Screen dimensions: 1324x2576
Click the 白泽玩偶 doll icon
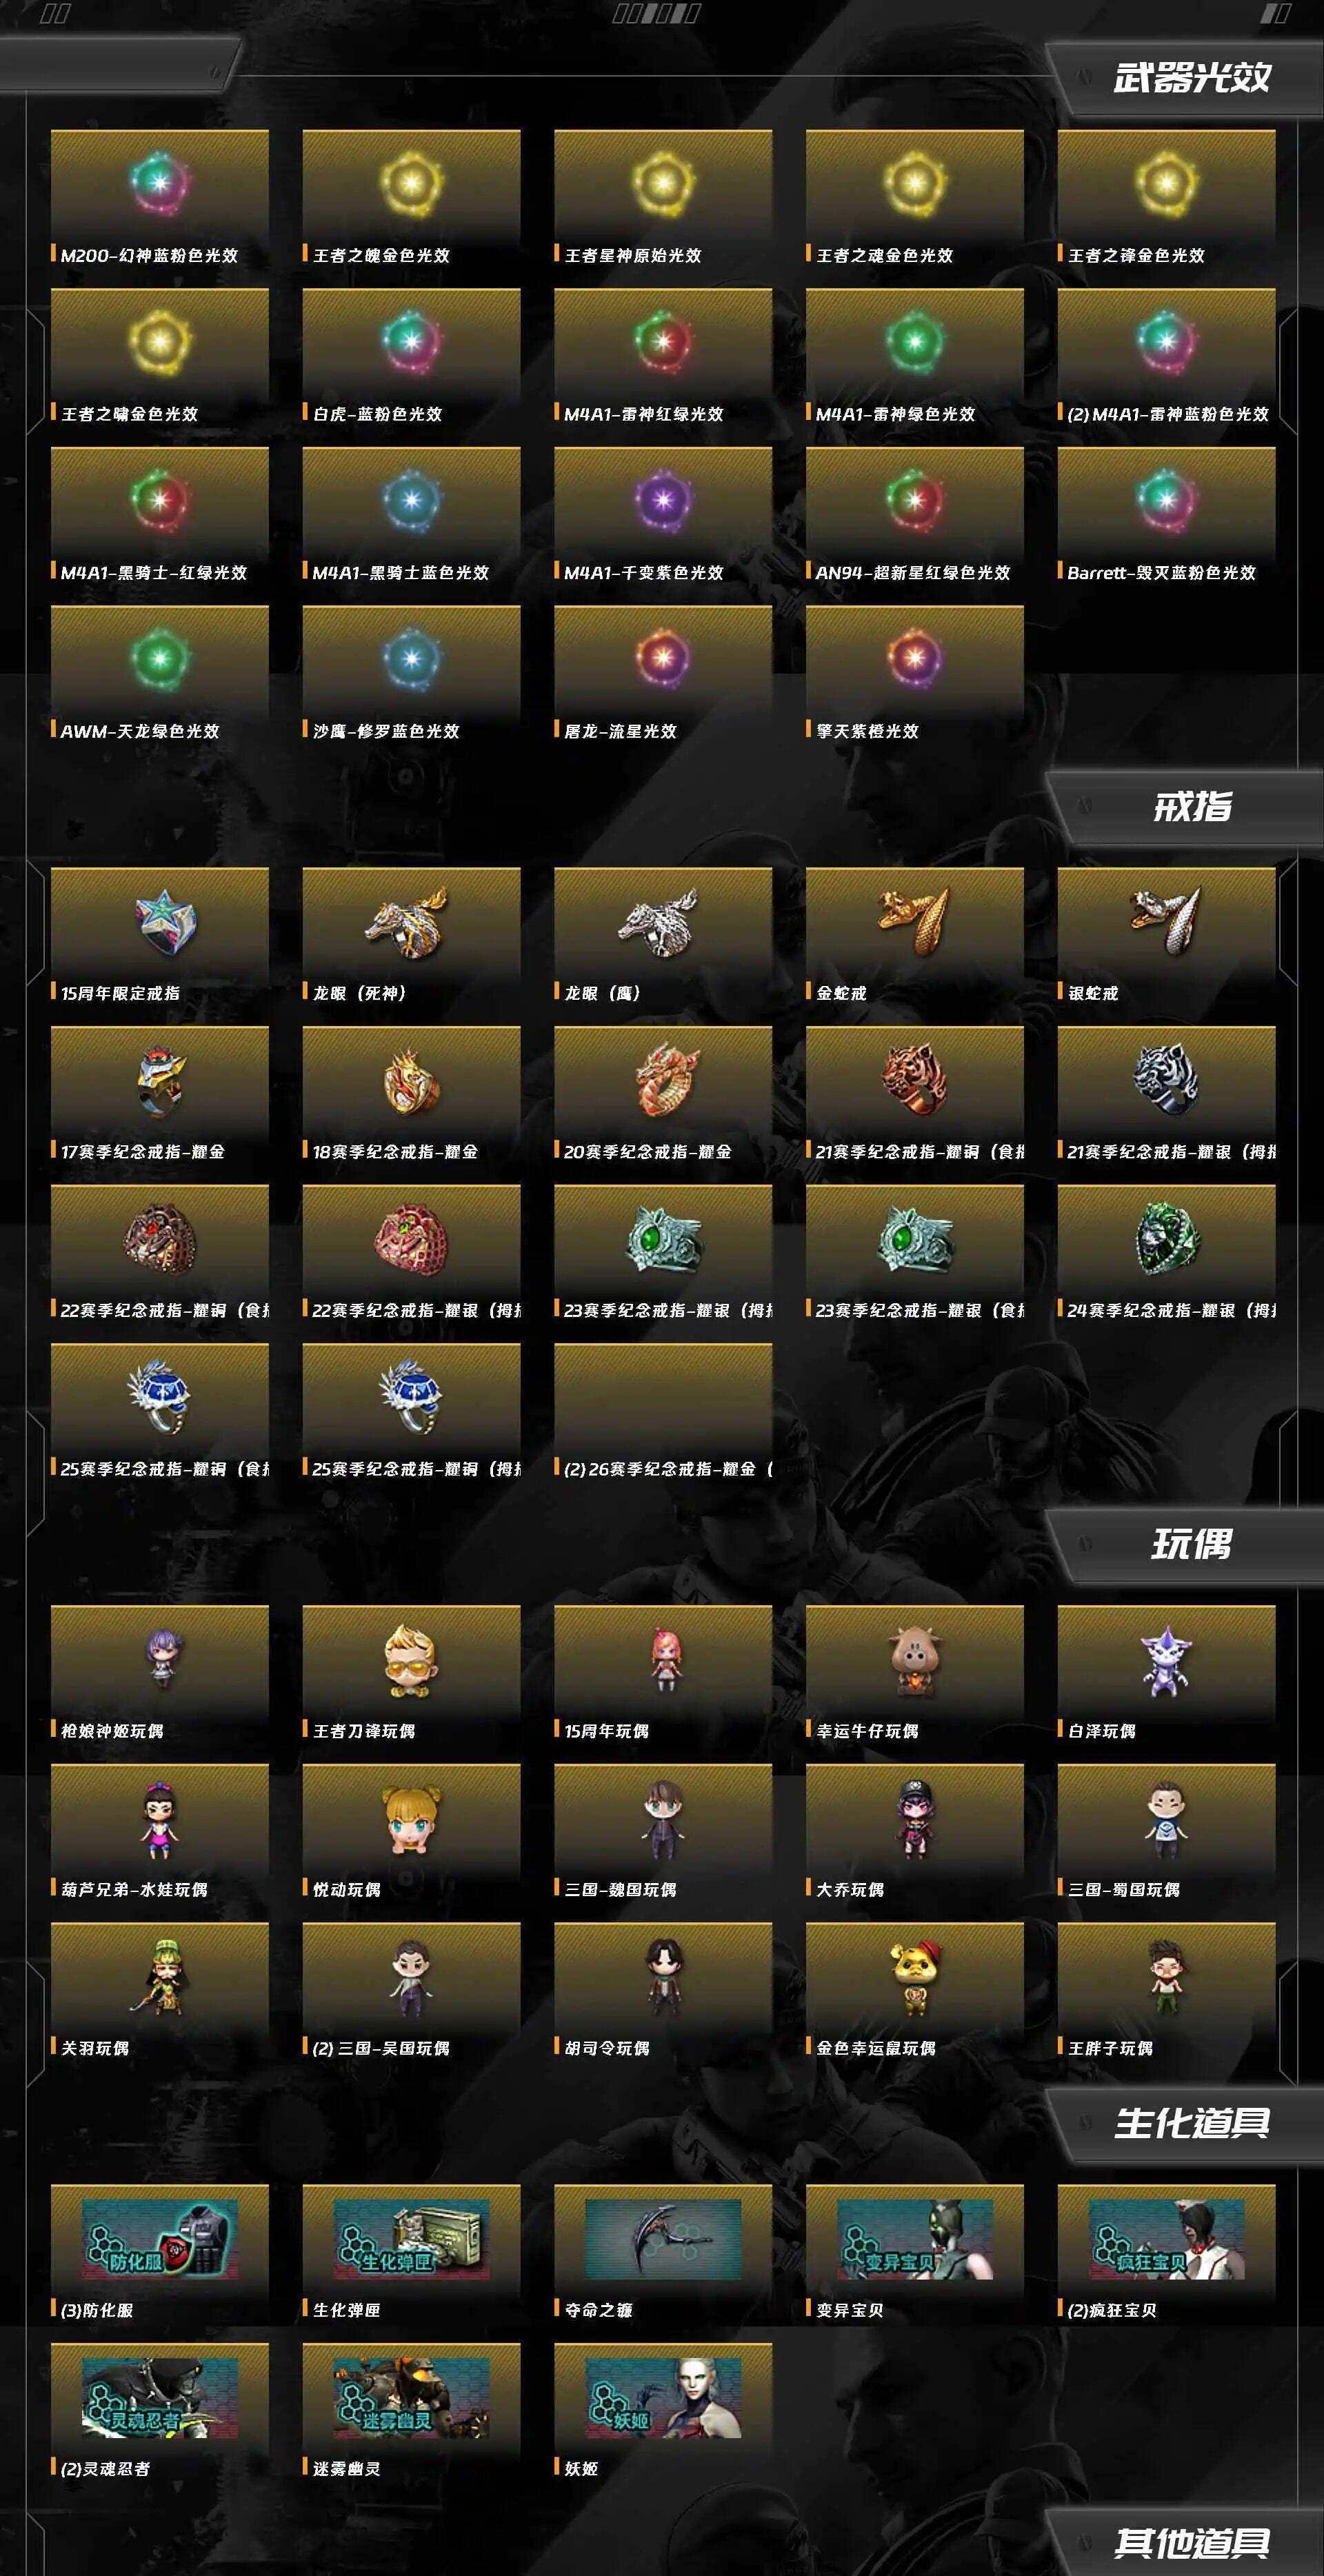tap(1165, 1661)
